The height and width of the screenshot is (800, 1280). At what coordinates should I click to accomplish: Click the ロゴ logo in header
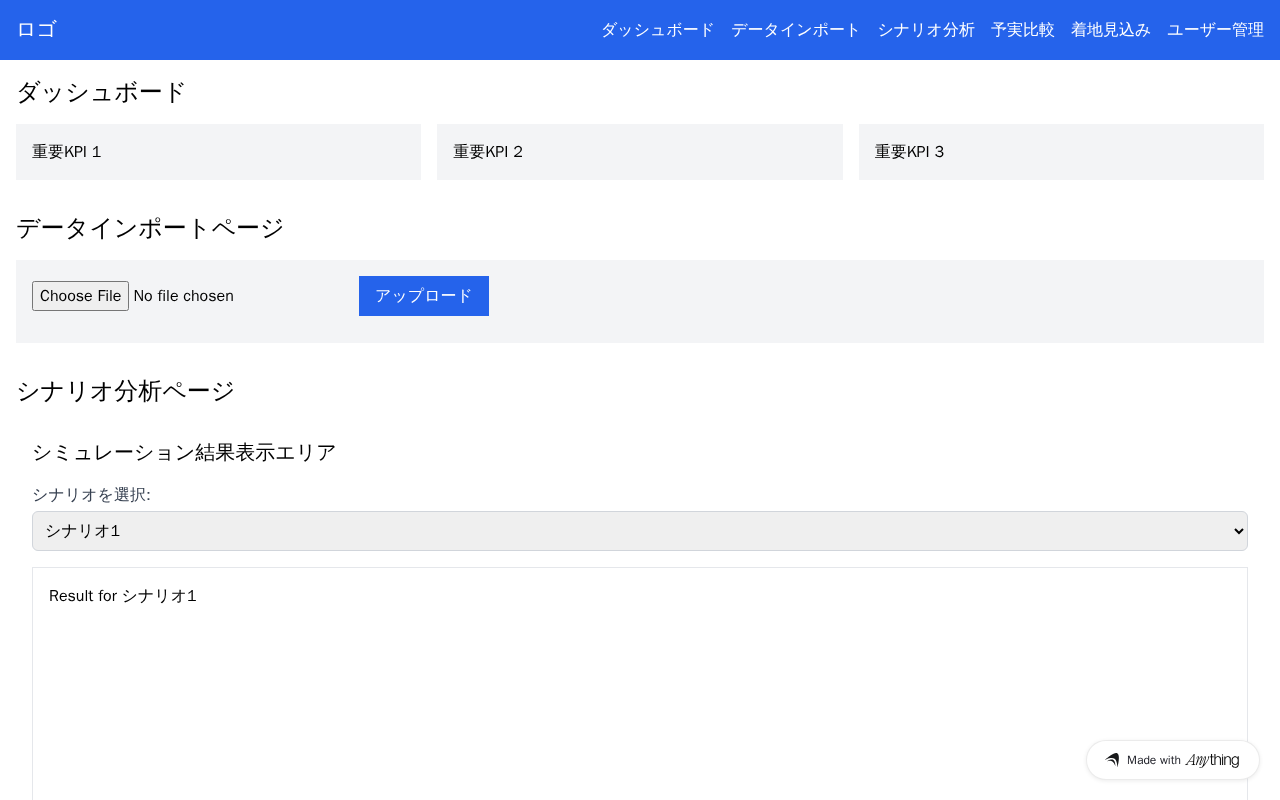pyautogui.click(x=36, y=30)
